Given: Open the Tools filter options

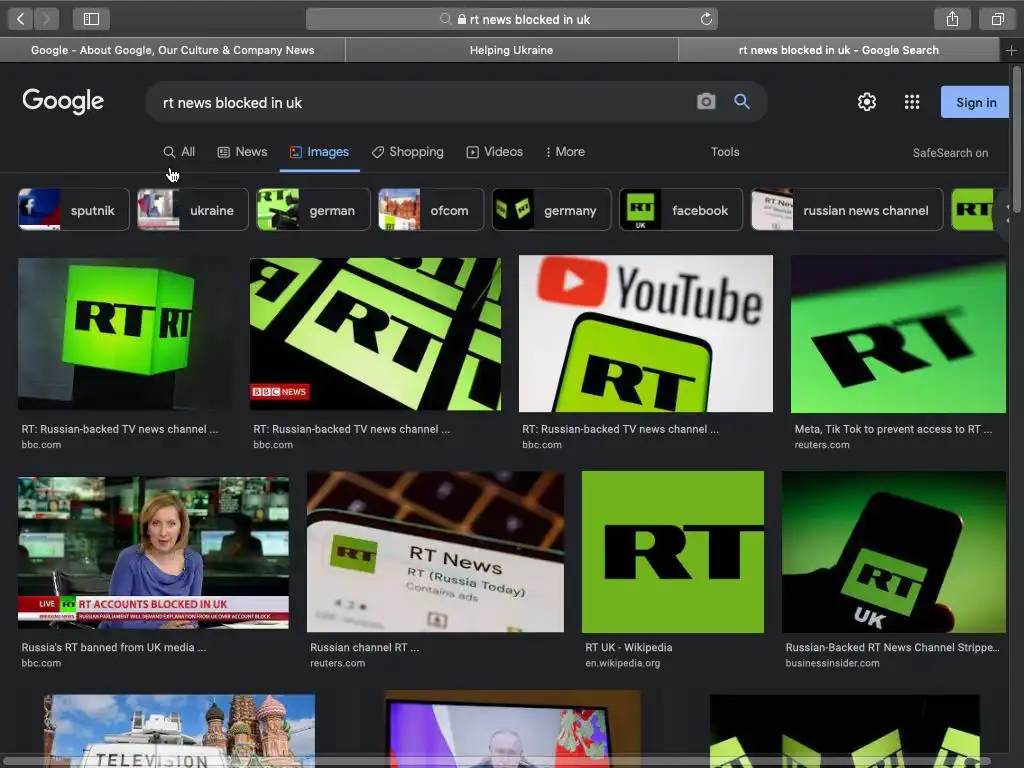Looking at the screenshot, I should click(x=725, y=152).
